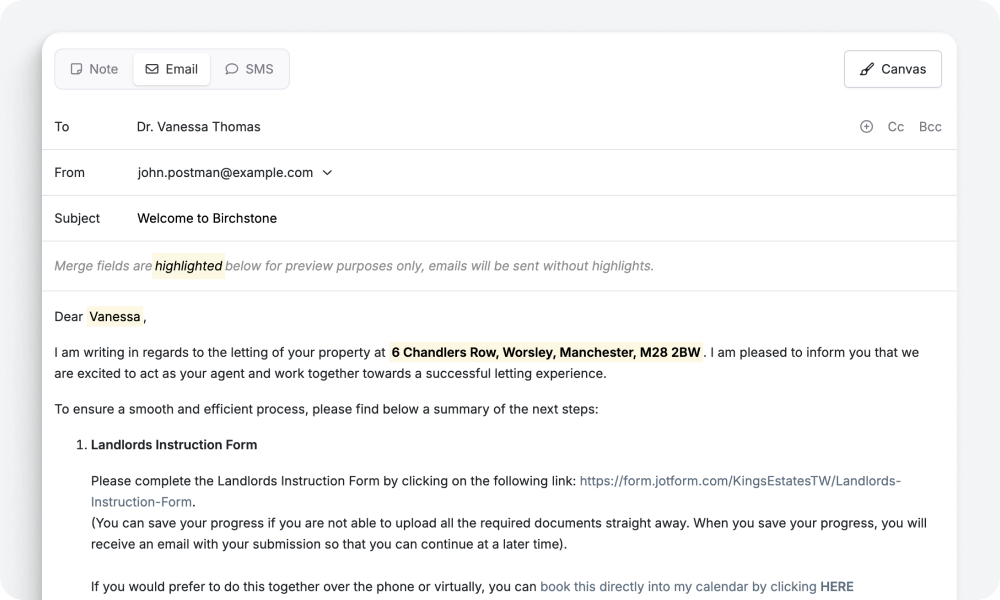Click the Subject field reading Welcome to Birchstone
The height and width of the screenshot is (600, 1000).
pyautogui.click(x=206, y=218)
